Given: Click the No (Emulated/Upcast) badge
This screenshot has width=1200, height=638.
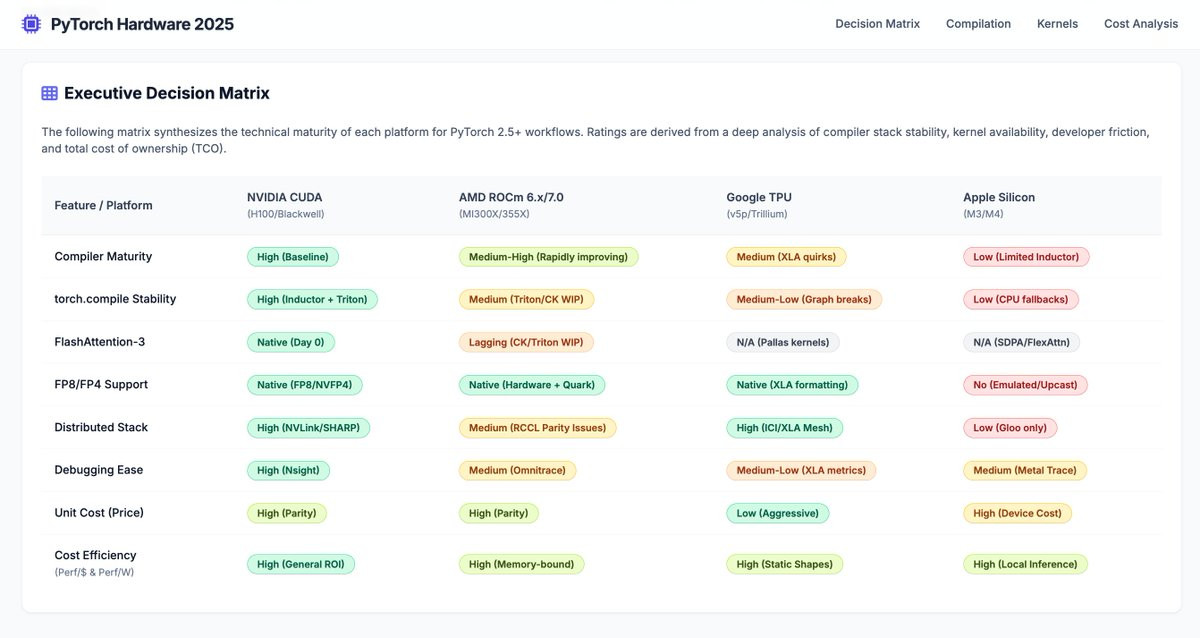Looking at the screenshot, I should pyautogui.click(x=1026, y=385).
